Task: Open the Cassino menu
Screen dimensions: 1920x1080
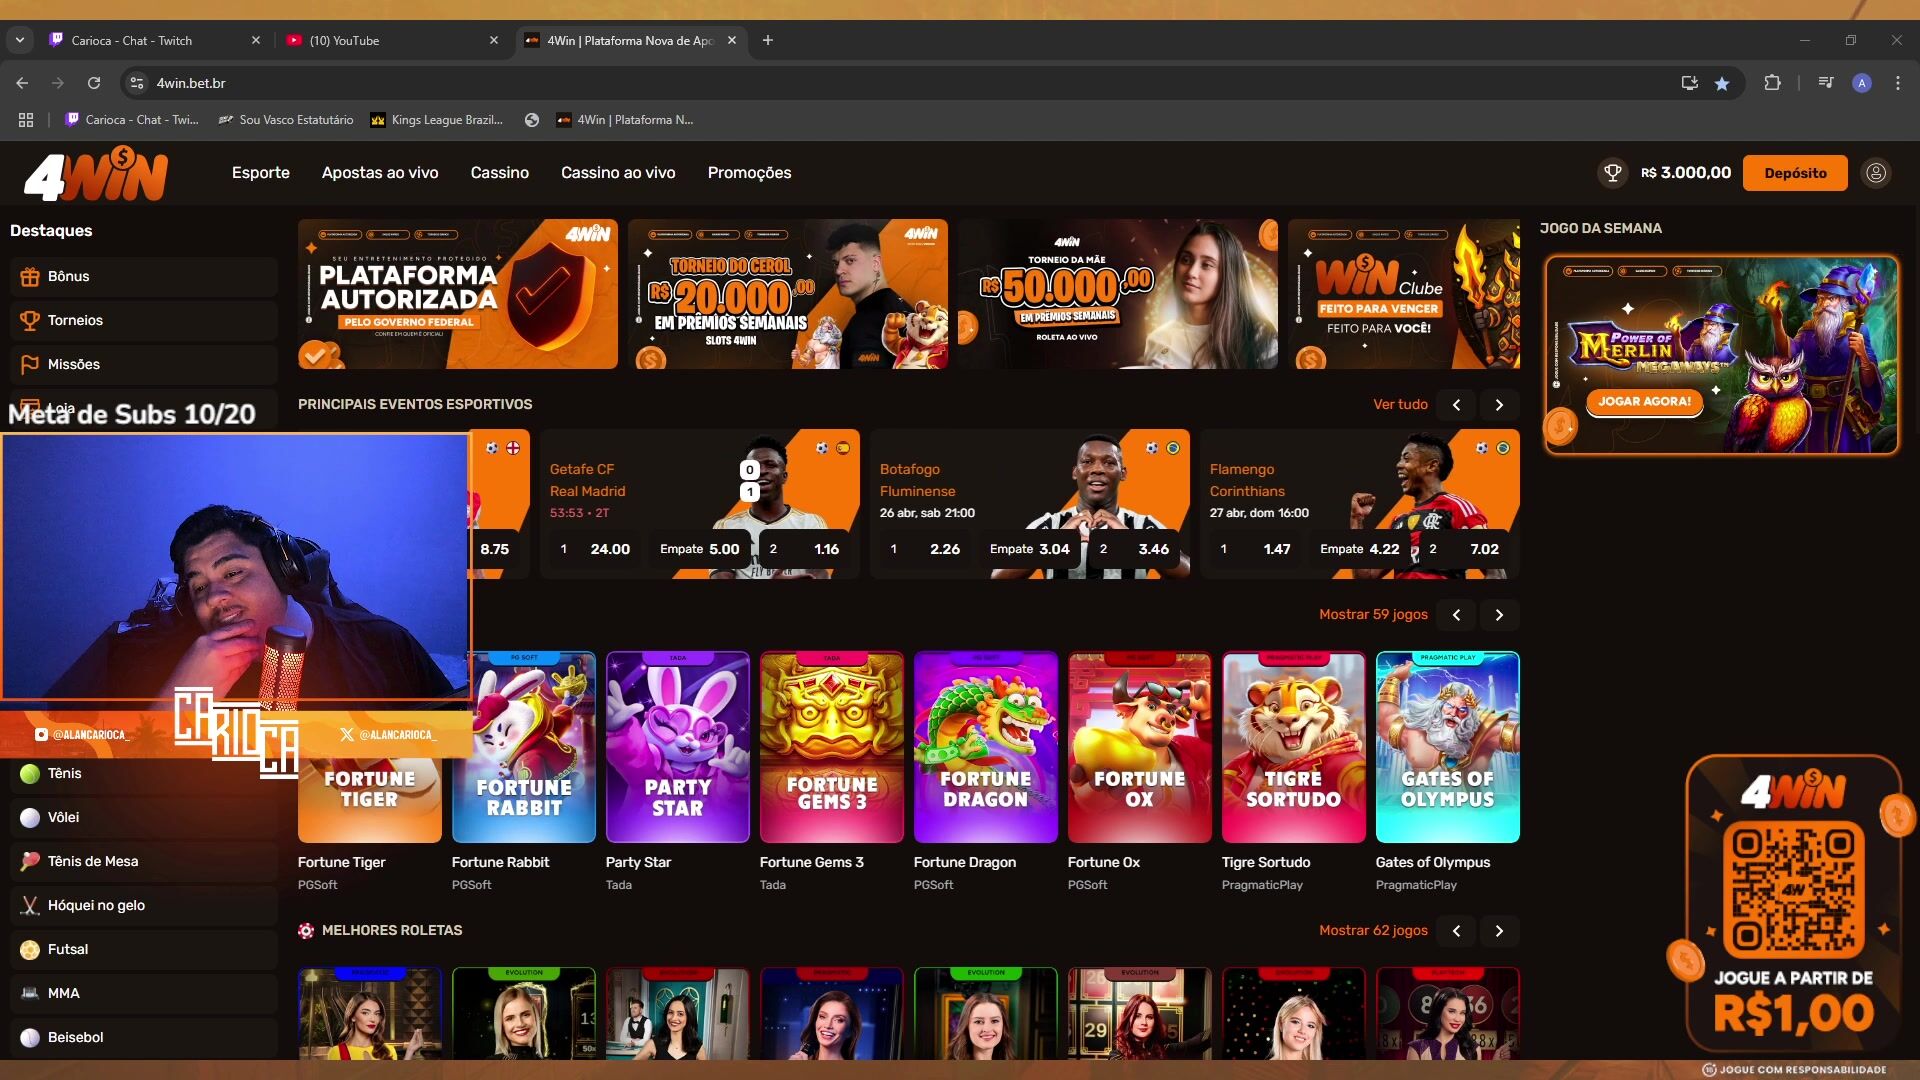Action: (500, 173)
